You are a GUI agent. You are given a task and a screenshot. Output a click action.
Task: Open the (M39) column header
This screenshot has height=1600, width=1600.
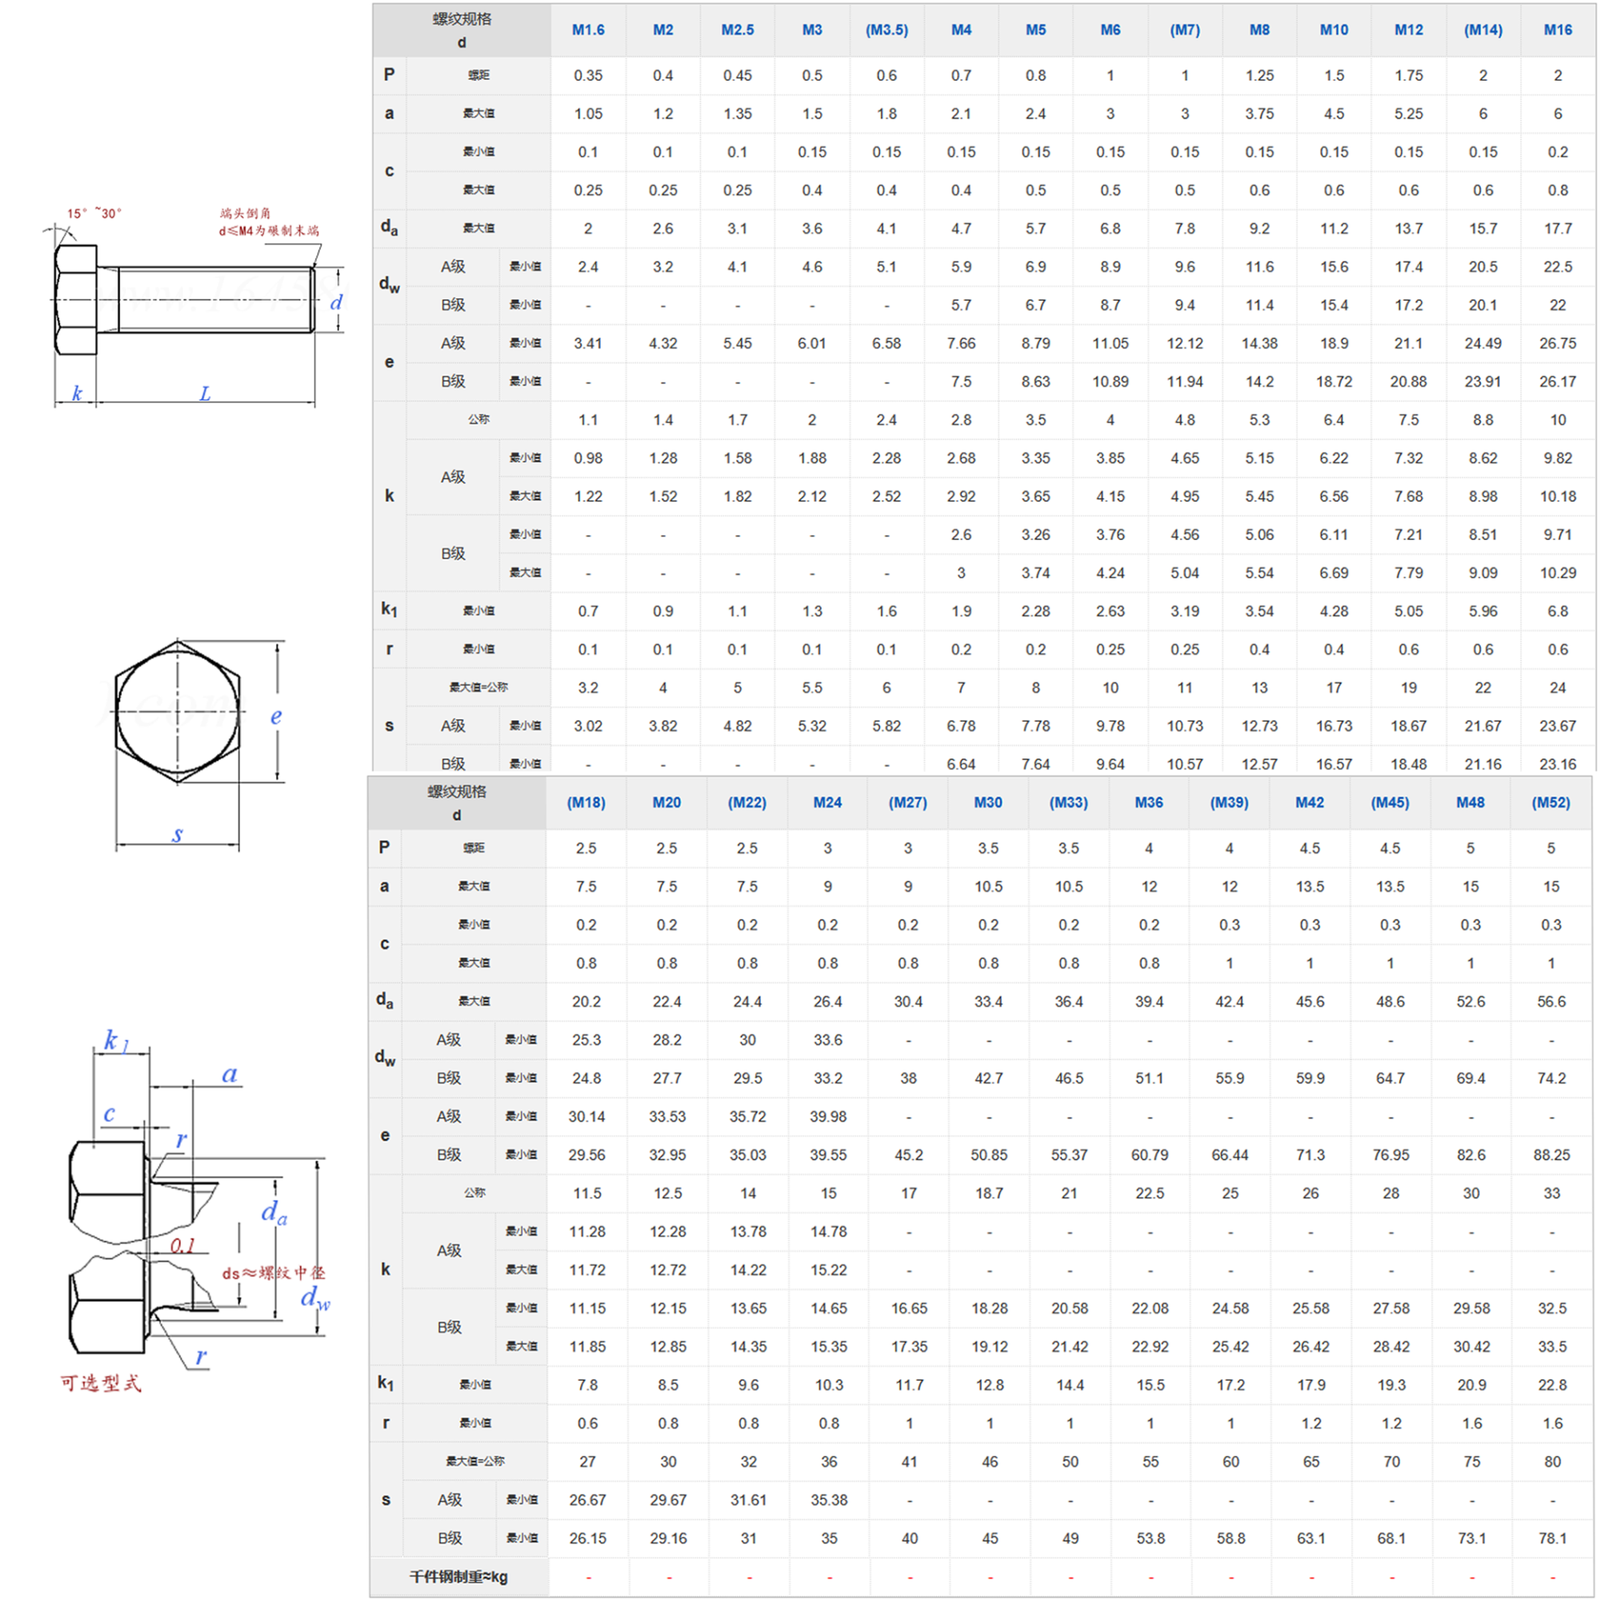(1229, 803)
